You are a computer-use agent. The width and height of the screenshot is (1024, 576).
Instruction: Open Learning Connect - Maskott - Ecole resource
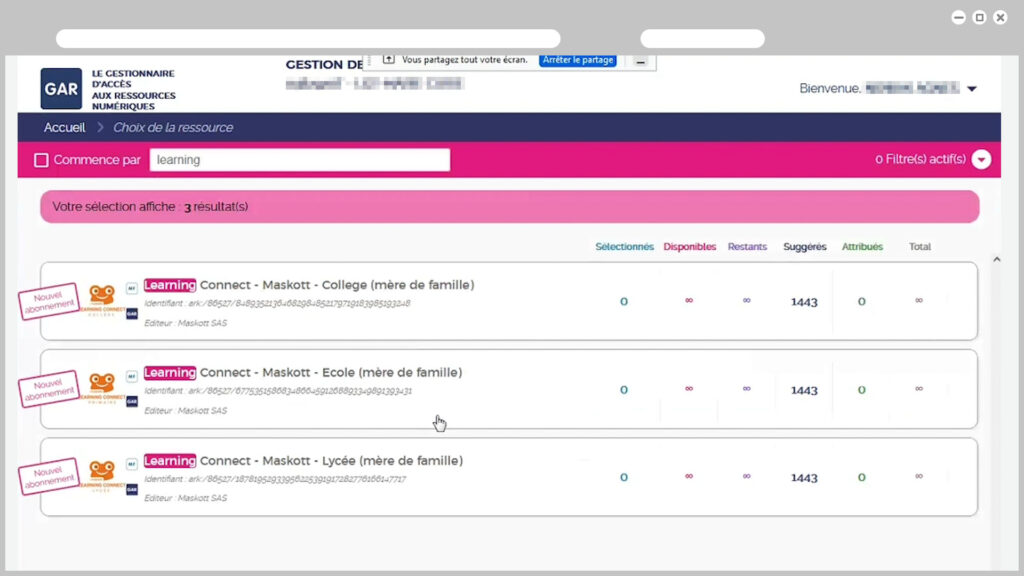coord(303,372)
